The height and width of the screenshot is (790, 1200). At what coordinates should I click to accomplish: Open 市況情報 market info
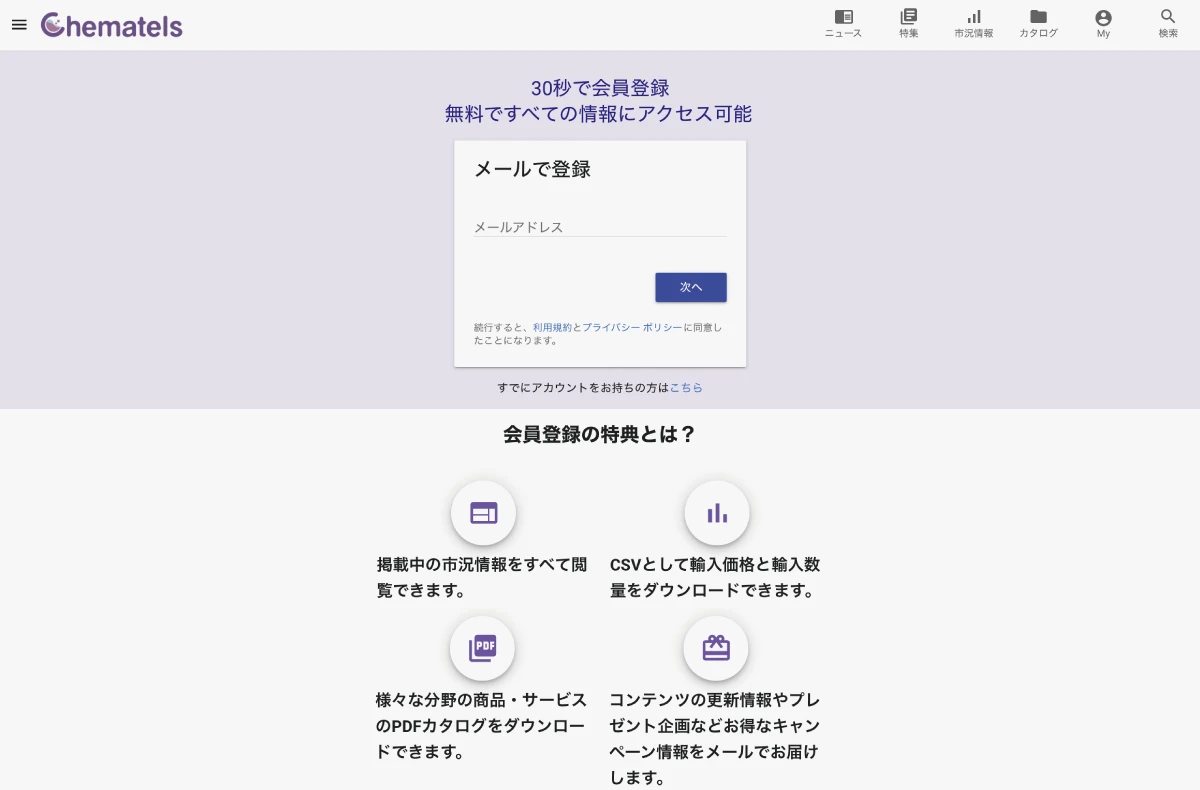[x=973, y=24]
